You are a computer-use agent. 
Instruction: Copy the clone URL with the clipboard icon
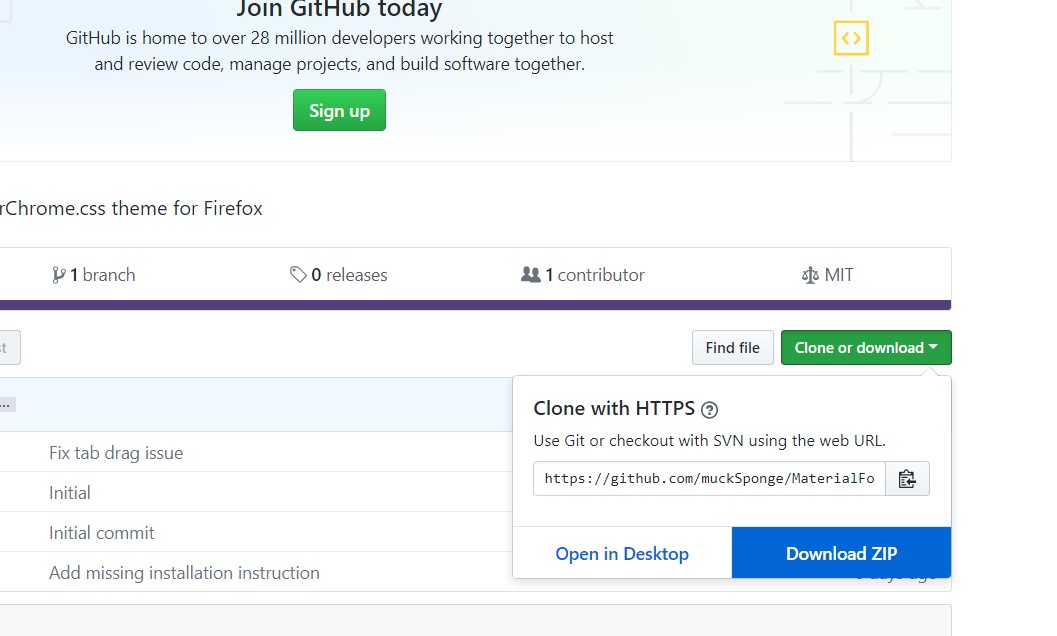[907, 479]
